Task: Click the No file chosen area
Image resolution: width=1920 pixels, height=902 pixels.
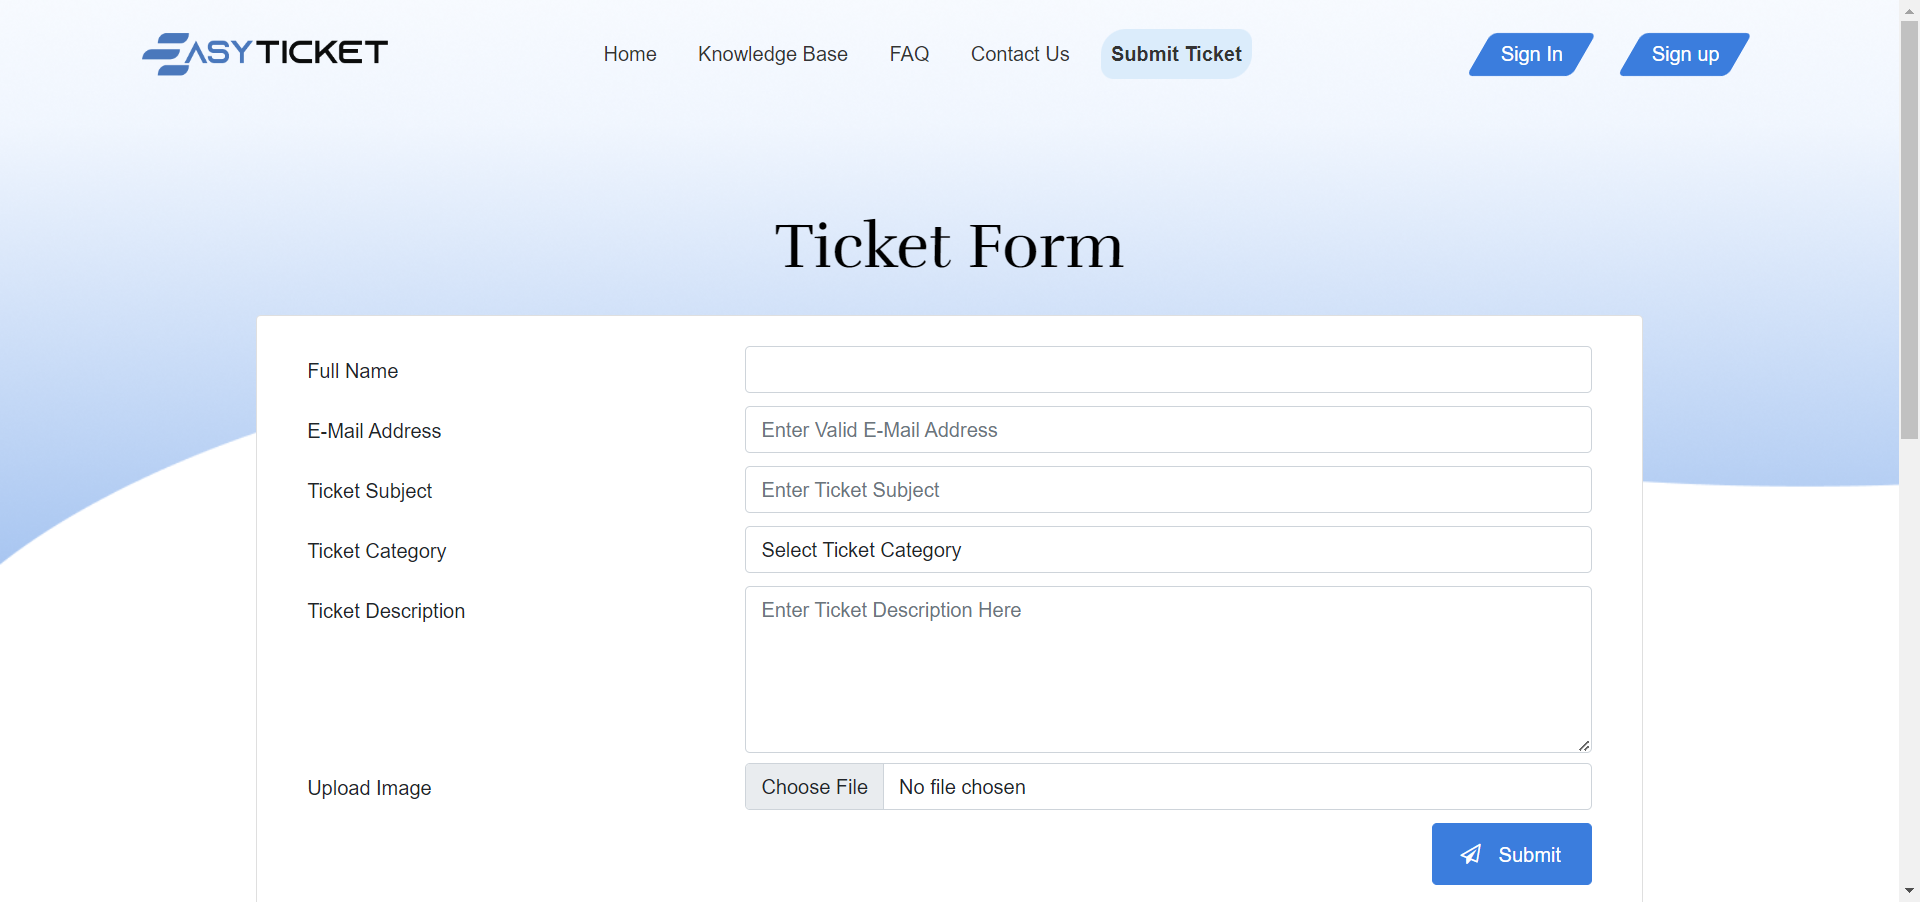Action: tap(1235, 787)
